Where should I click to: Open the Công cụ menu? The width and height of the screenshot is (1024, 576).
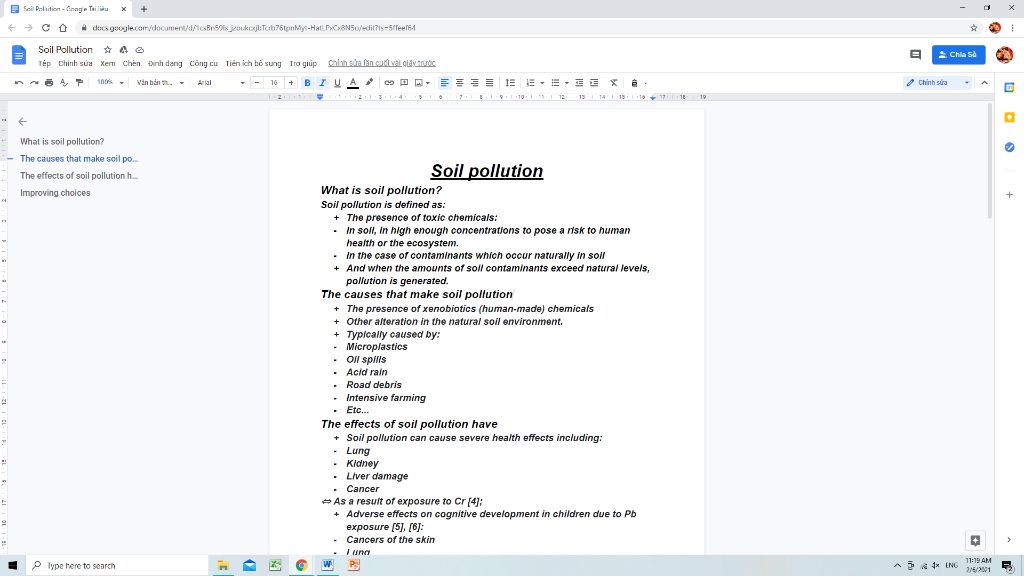click(x=204, y=63)
